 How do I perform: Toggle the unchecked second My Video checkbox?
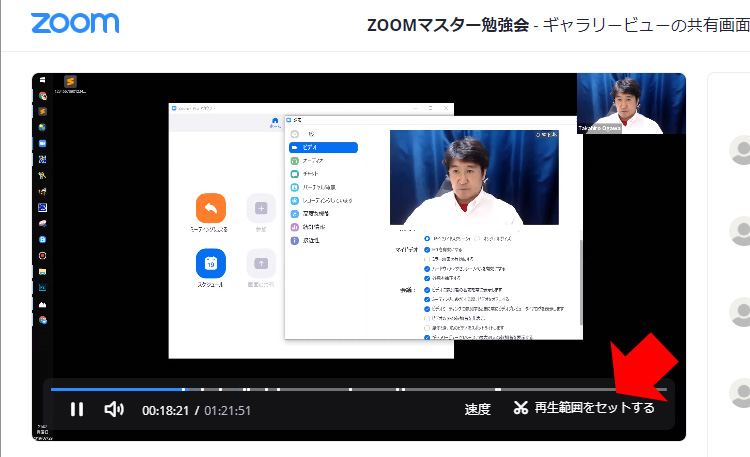coord(428,259)
